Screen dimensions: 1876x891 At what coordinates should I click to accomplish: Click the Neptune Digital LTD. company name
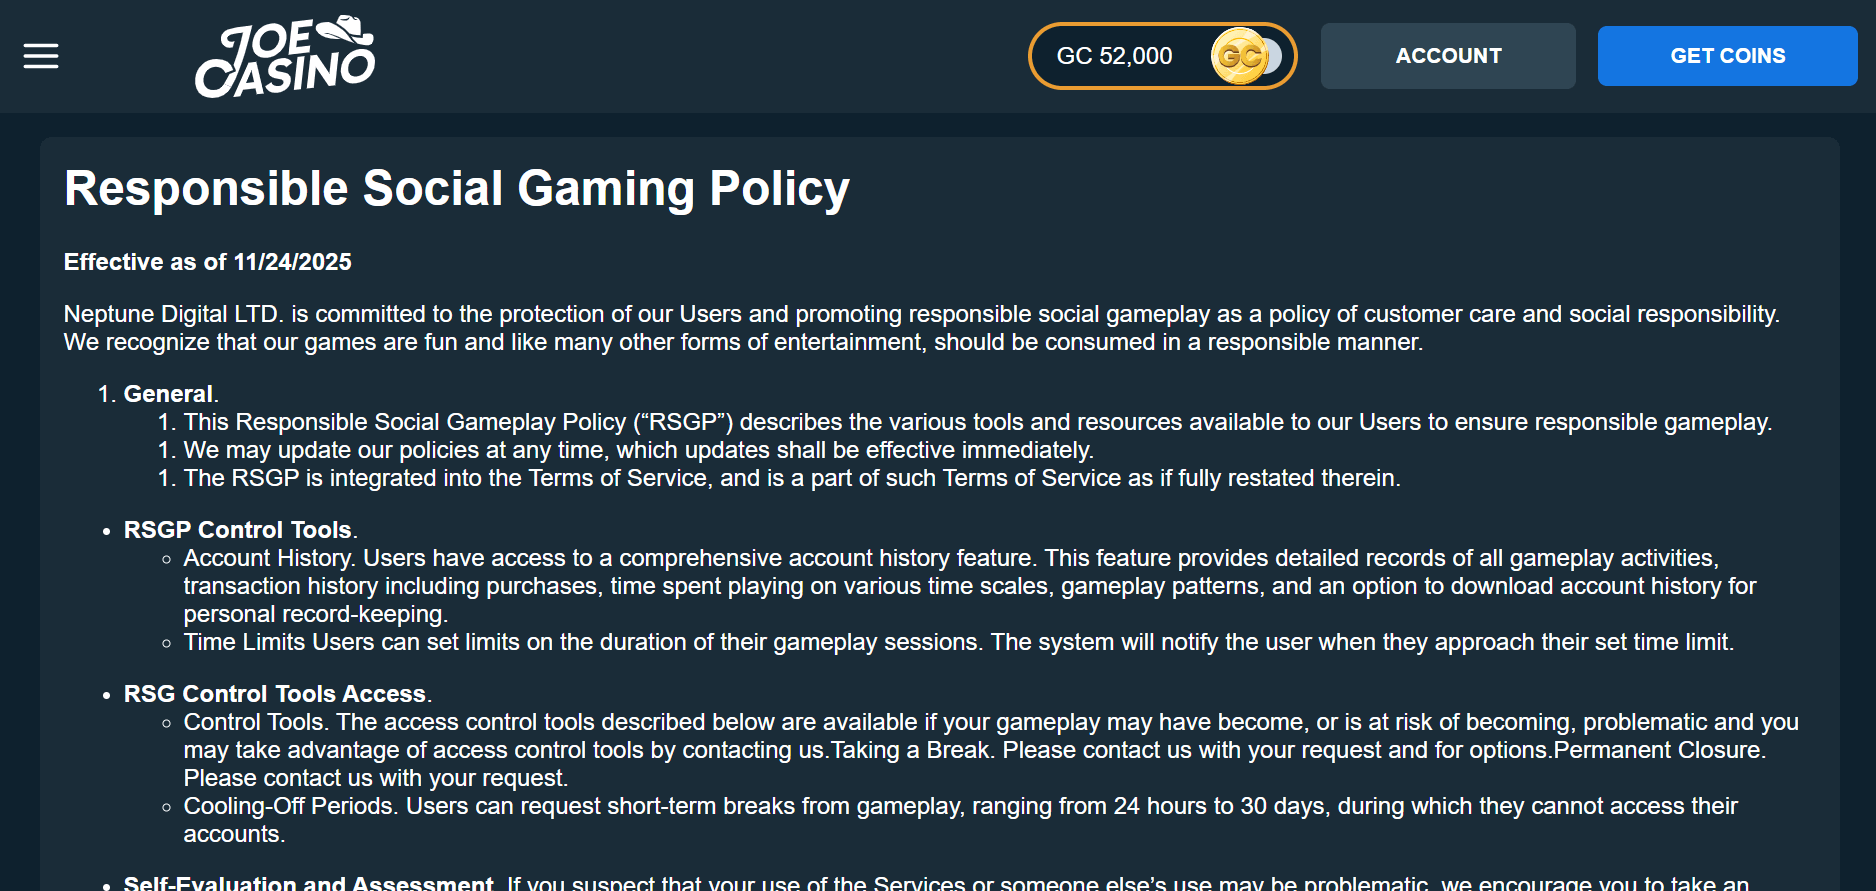pyautogui.click(x=172, y=314)
